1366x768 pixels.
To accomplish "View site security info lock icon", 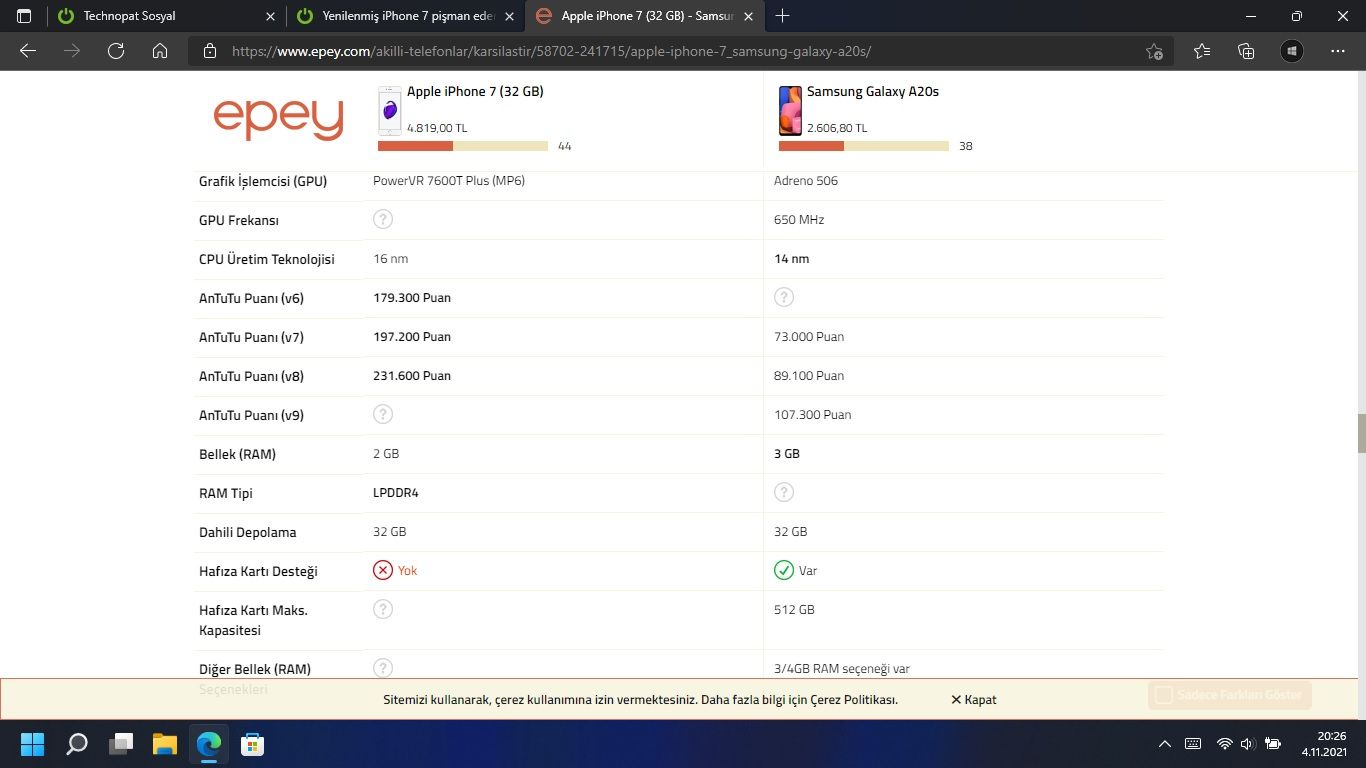I will point(209,51).
